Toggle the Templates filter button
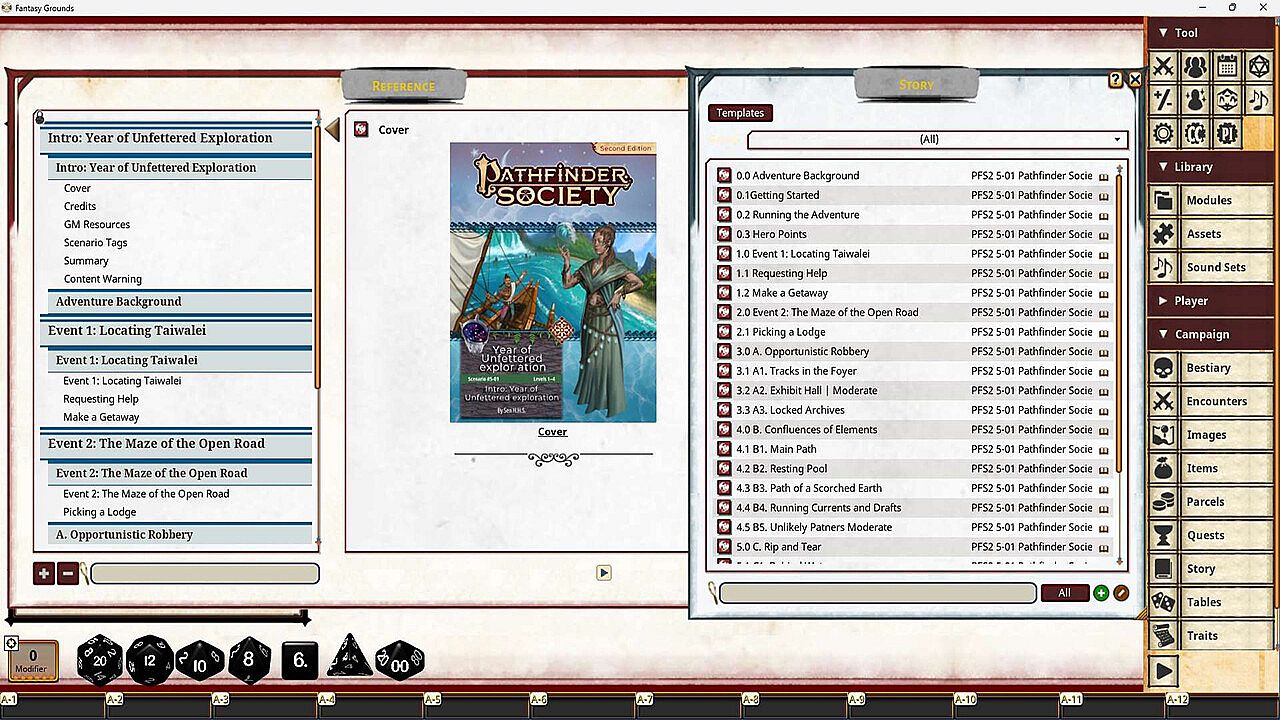The image size is (1280, 720). tap(740, 113)
